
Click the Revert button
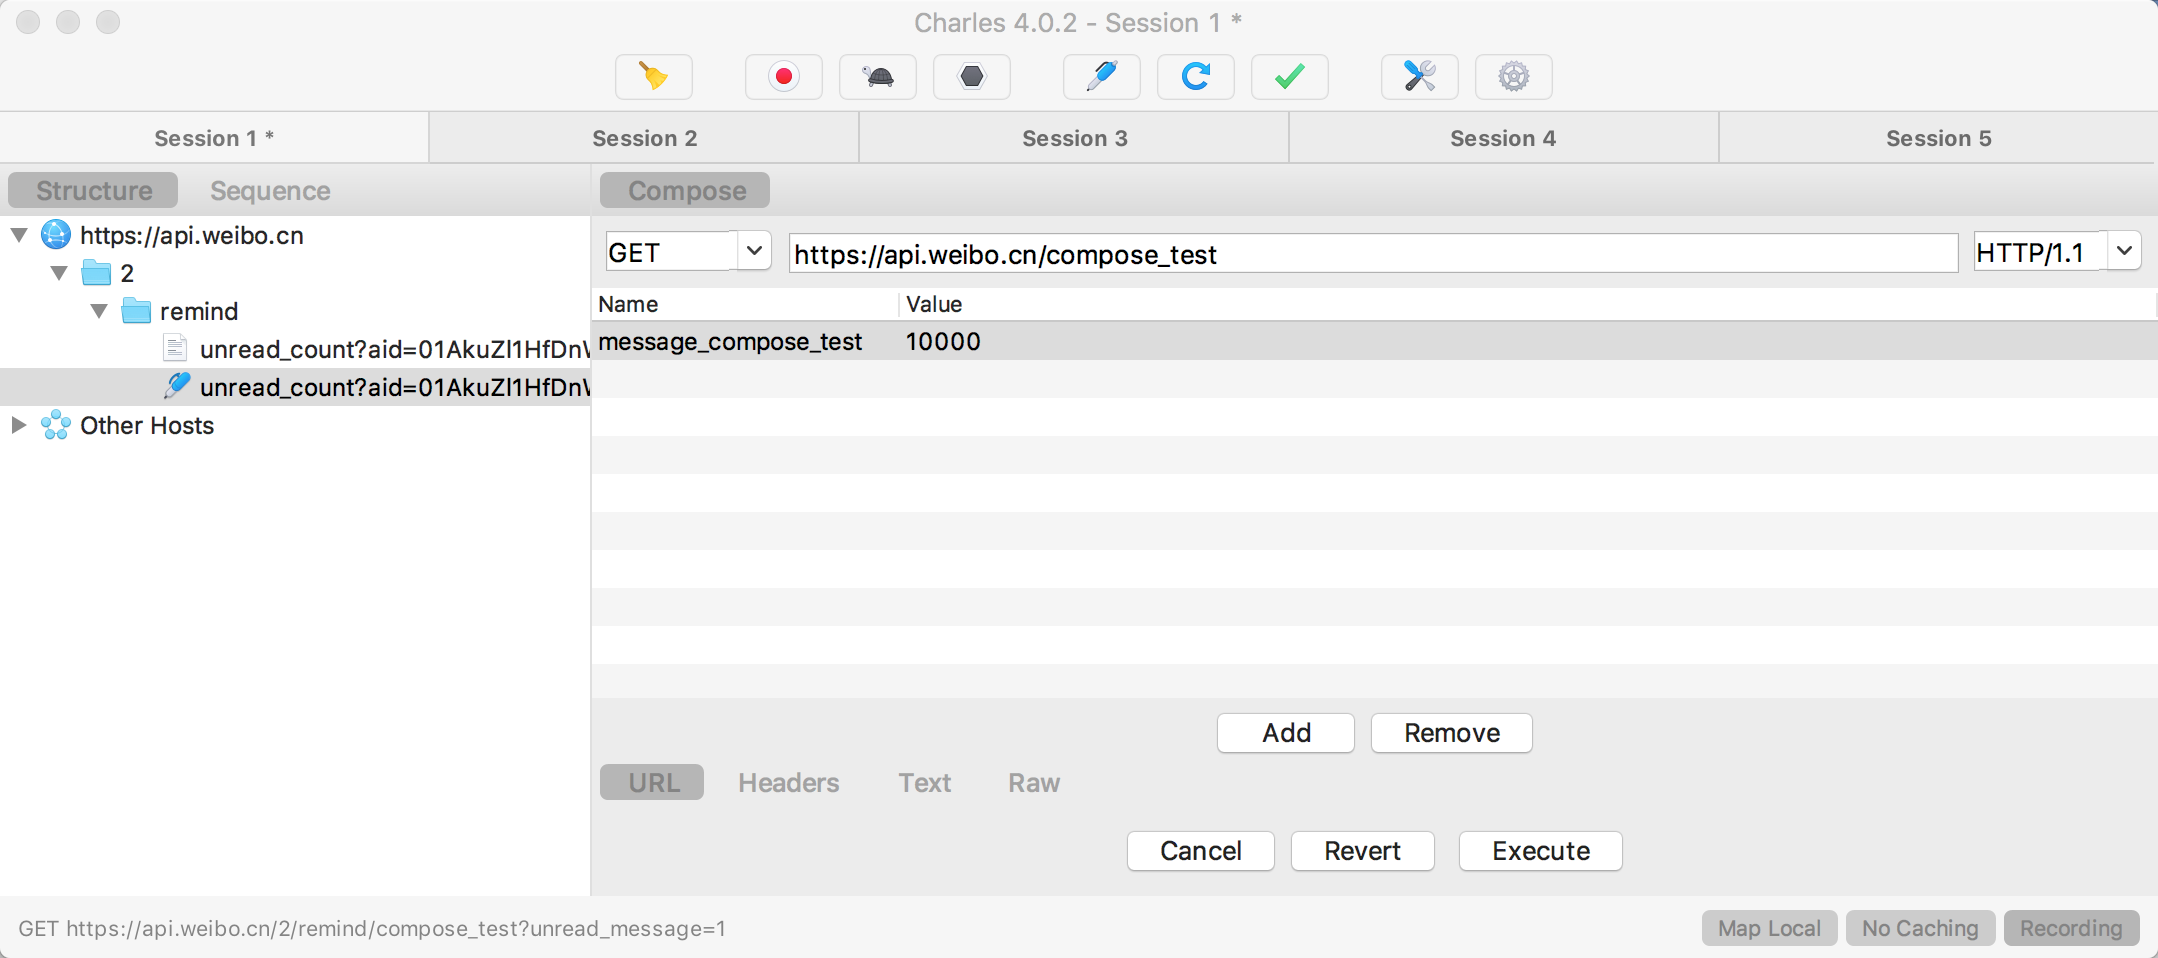point(1363,851)
